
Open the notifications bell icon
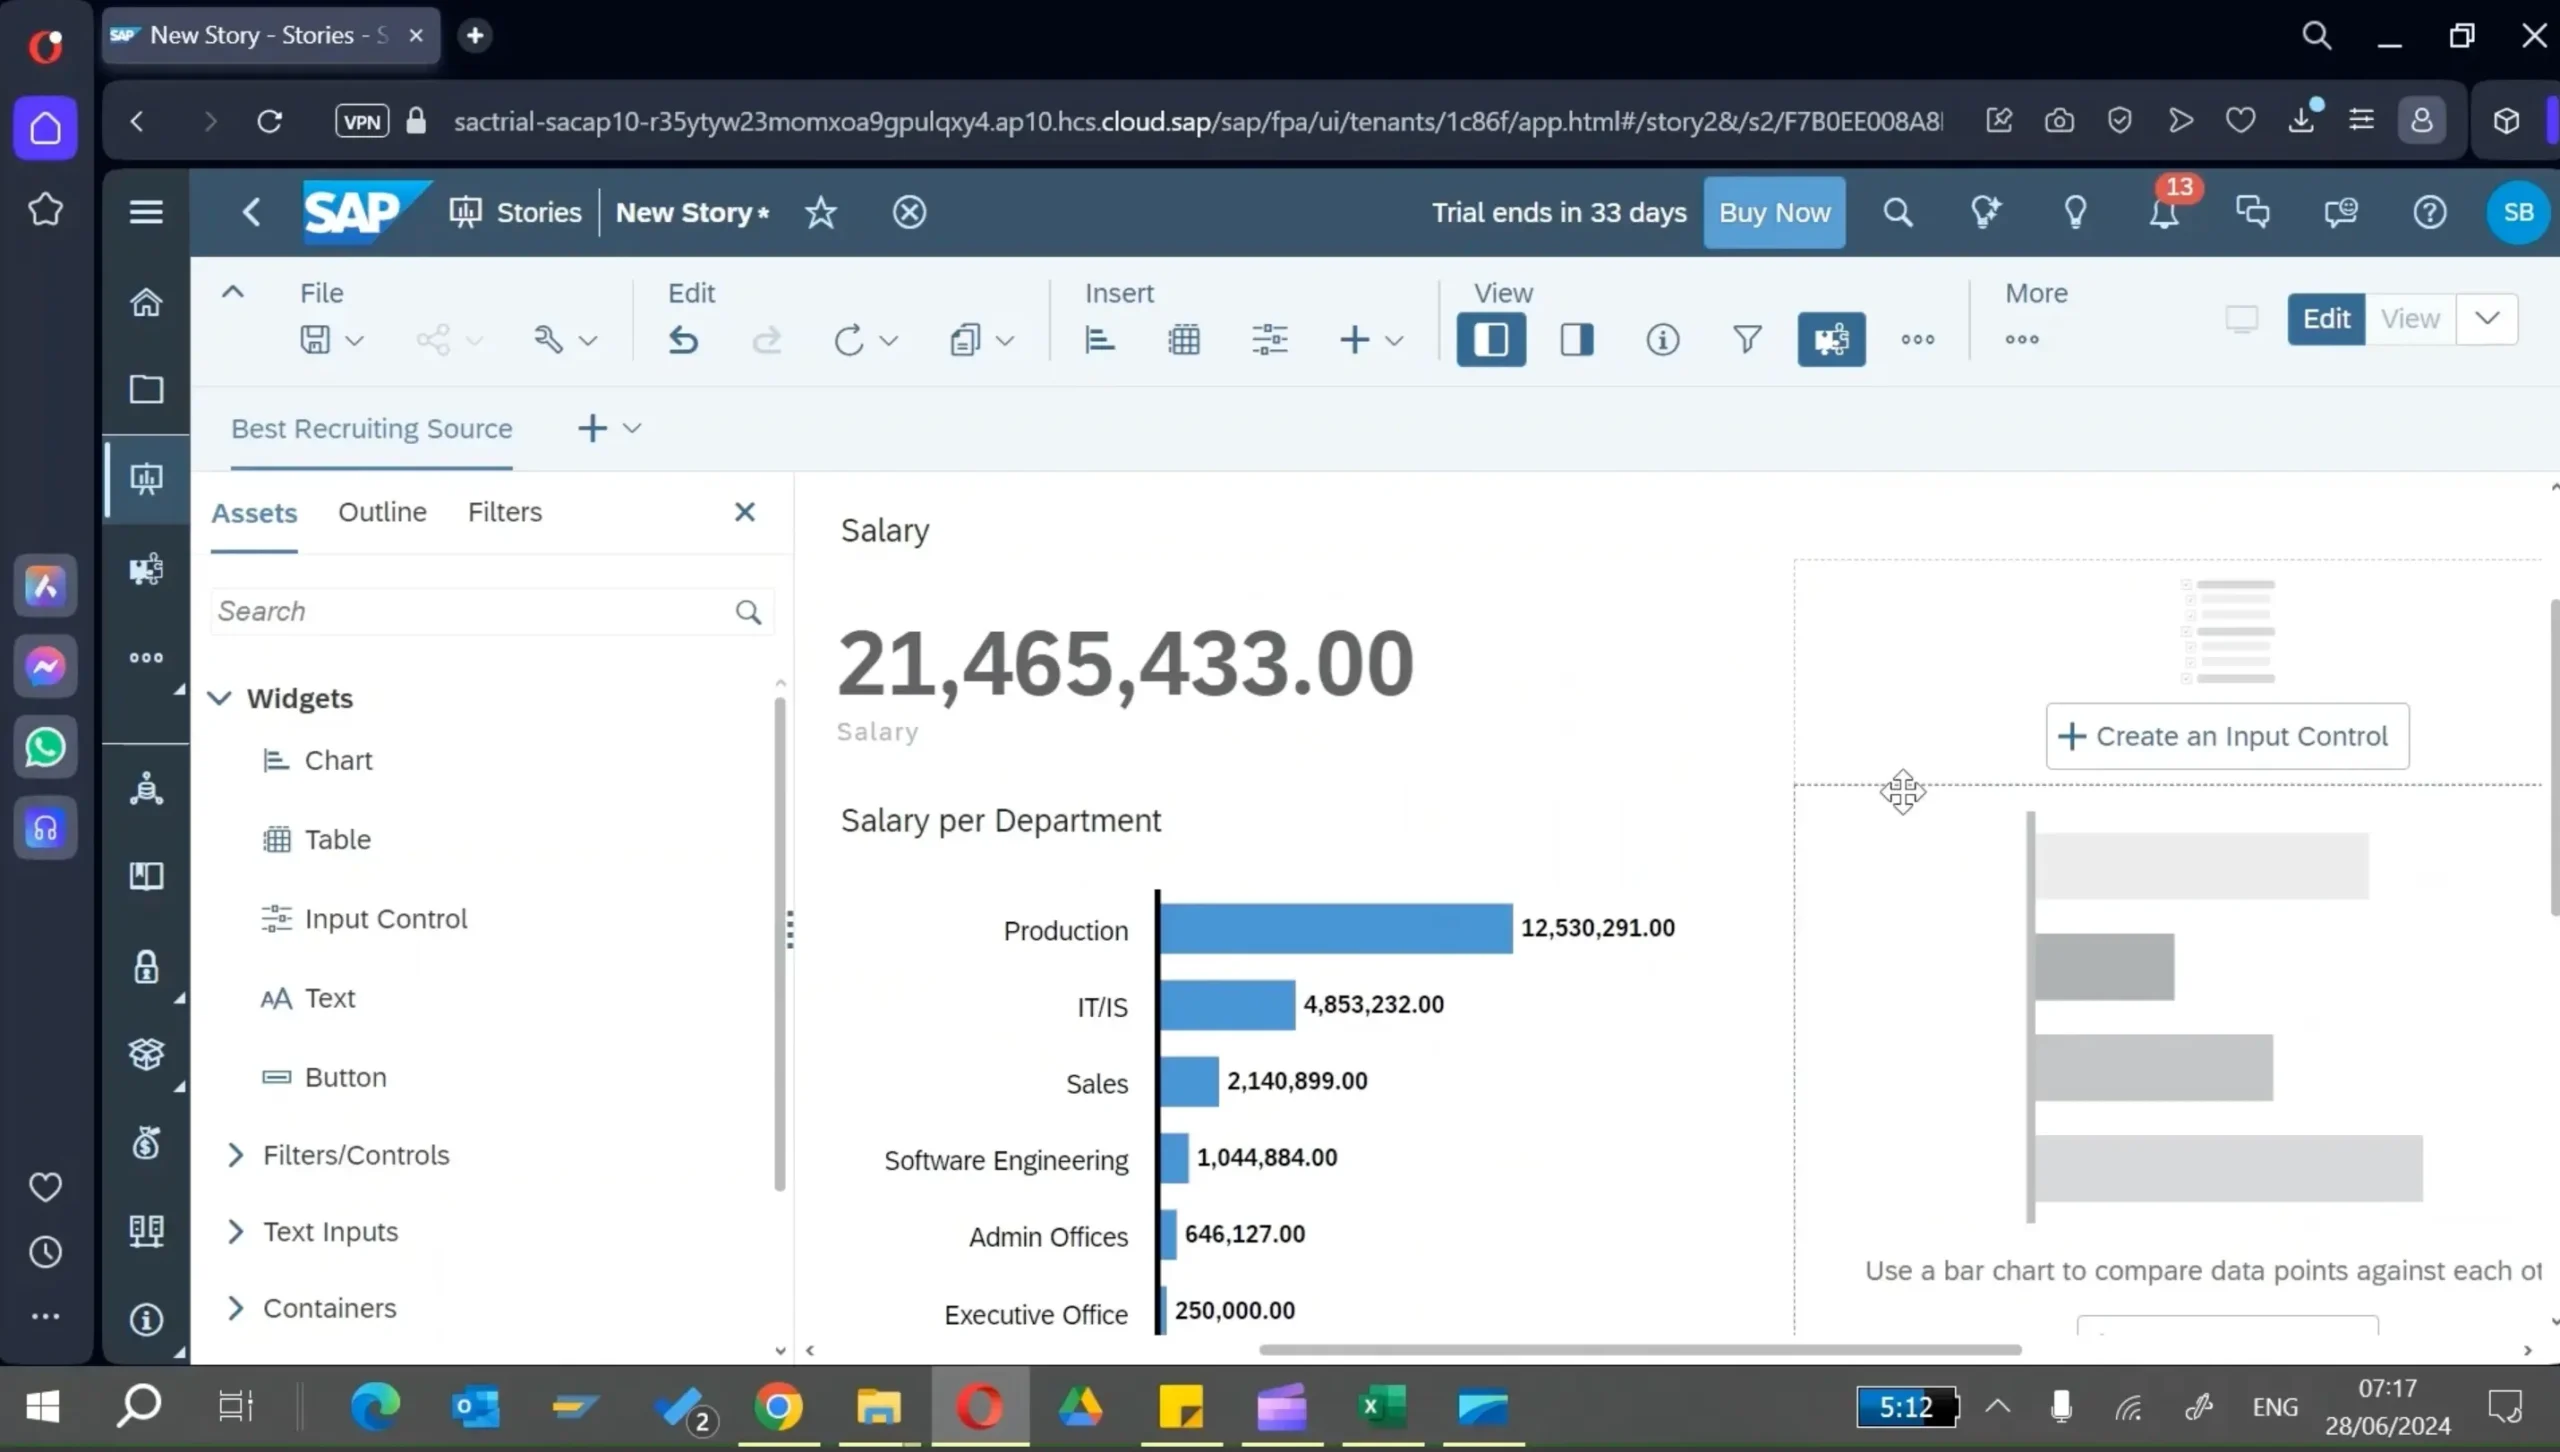pyautogui.click(x=2164, y=214)
